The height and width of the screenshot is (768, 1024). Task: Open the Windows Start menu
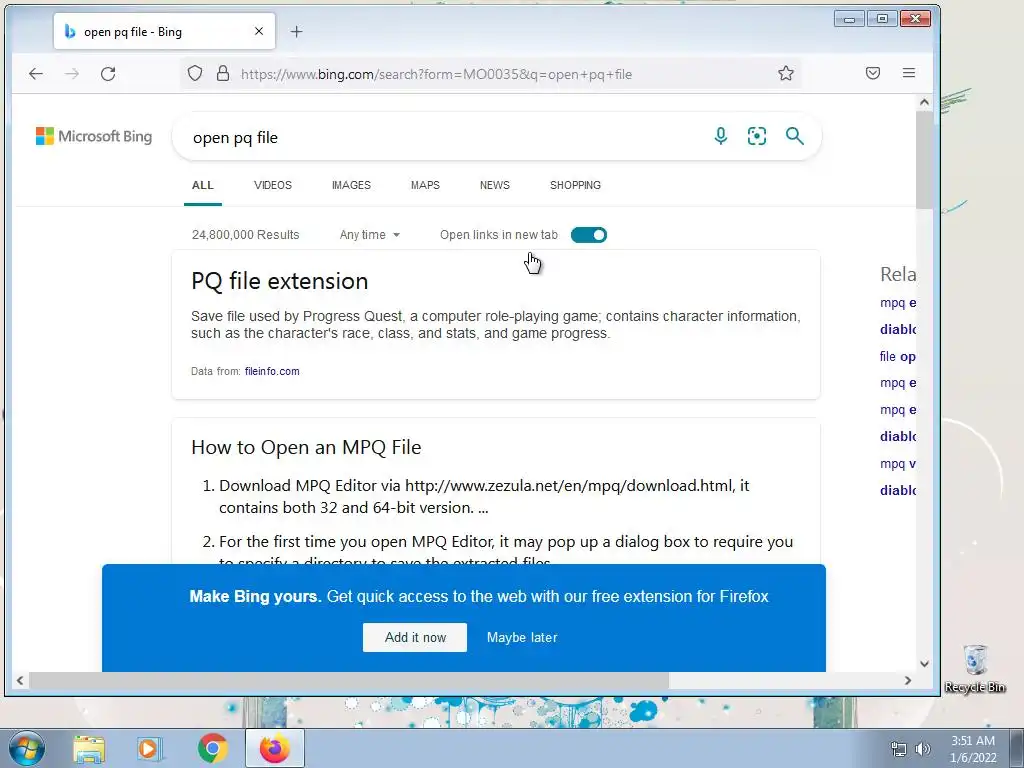[26, 748]
